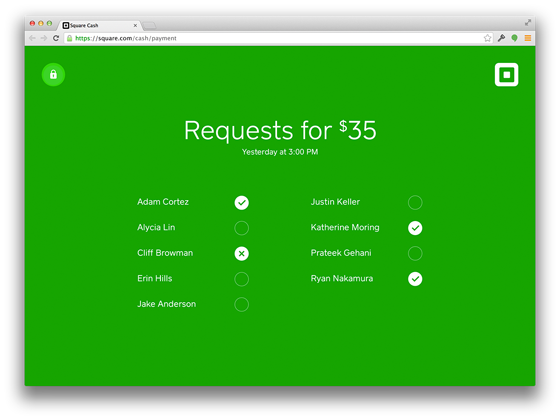The height and width of the screenshot is (420, 560).
Task: Select the Square Cash browser tab
Action: pyautogui.click(x=99, y=25)
